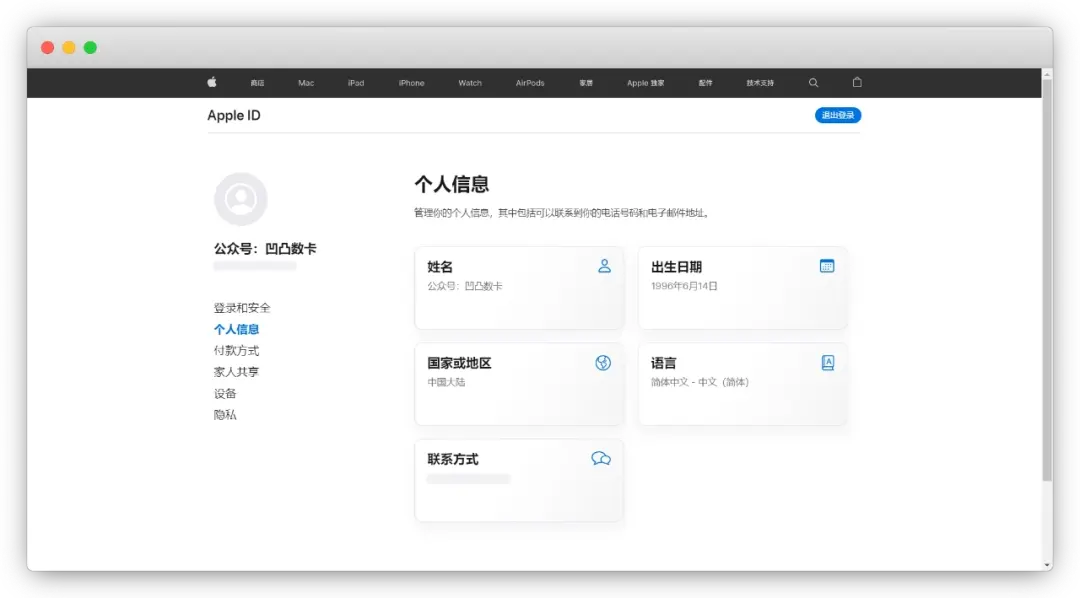Open the search icon in the navigation bar
The height and width of the screenshot is (598, 1080).
813,83
